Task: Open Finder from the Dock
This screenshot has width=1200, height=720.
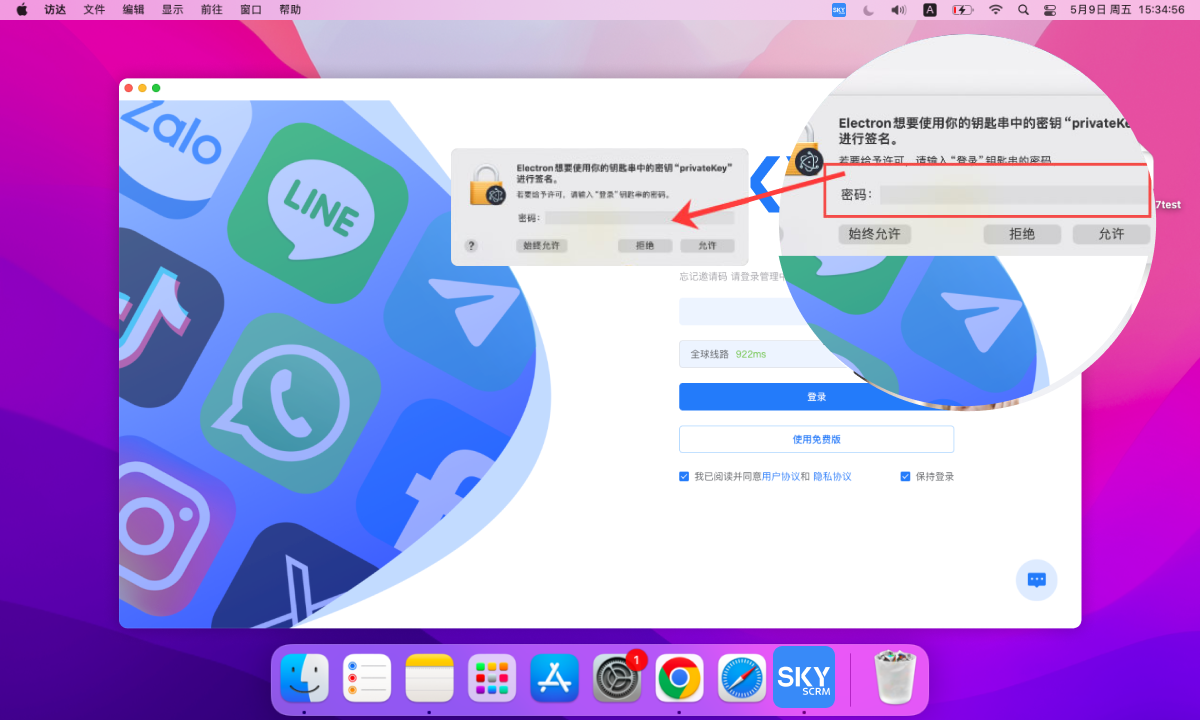Action: point(304,680)
